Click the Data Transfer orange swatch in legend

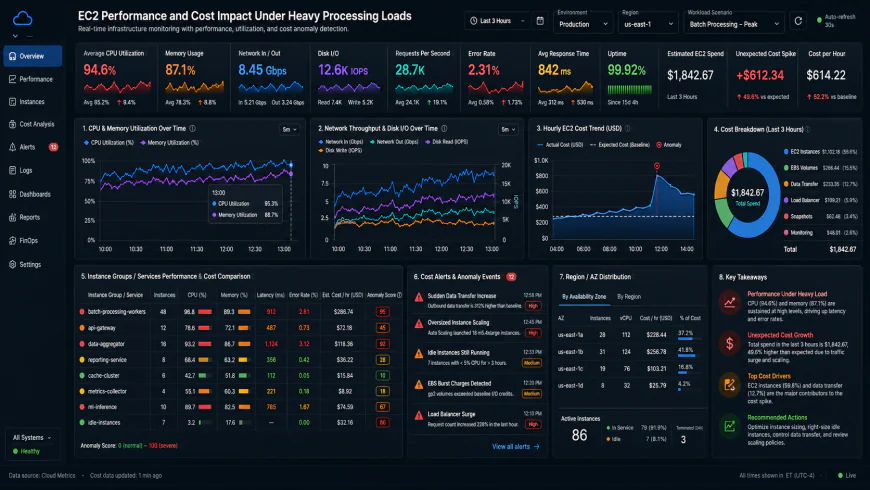786,184
